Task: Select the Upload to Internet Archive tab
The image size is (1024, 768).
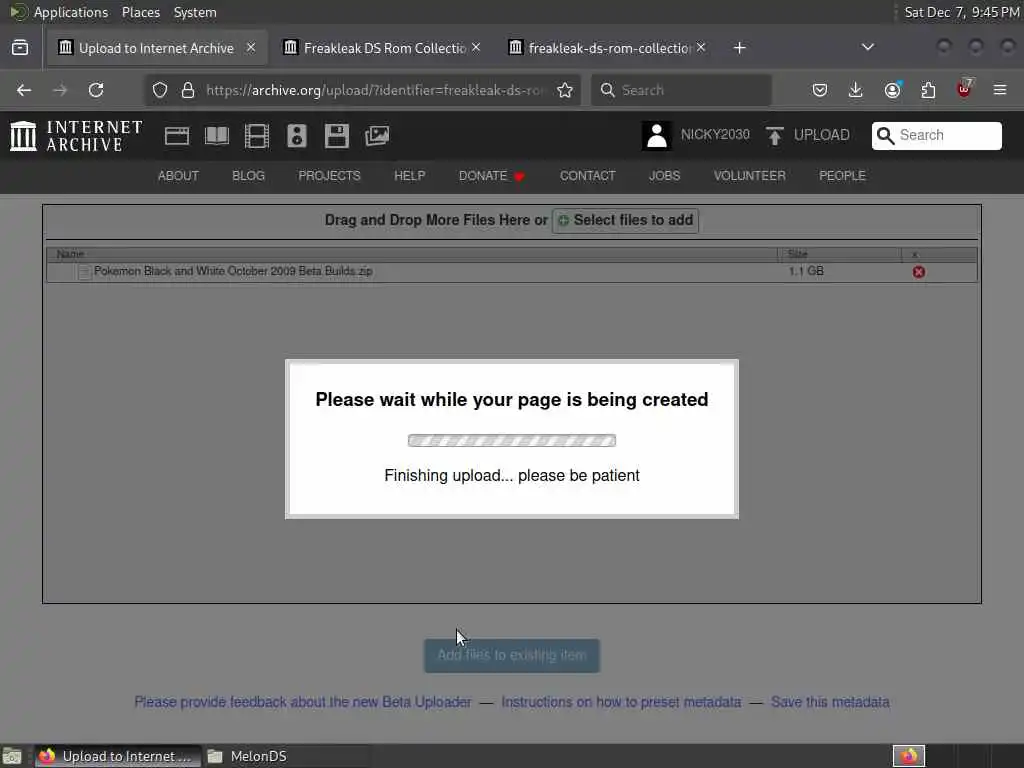Action: (x=157, y=48)
